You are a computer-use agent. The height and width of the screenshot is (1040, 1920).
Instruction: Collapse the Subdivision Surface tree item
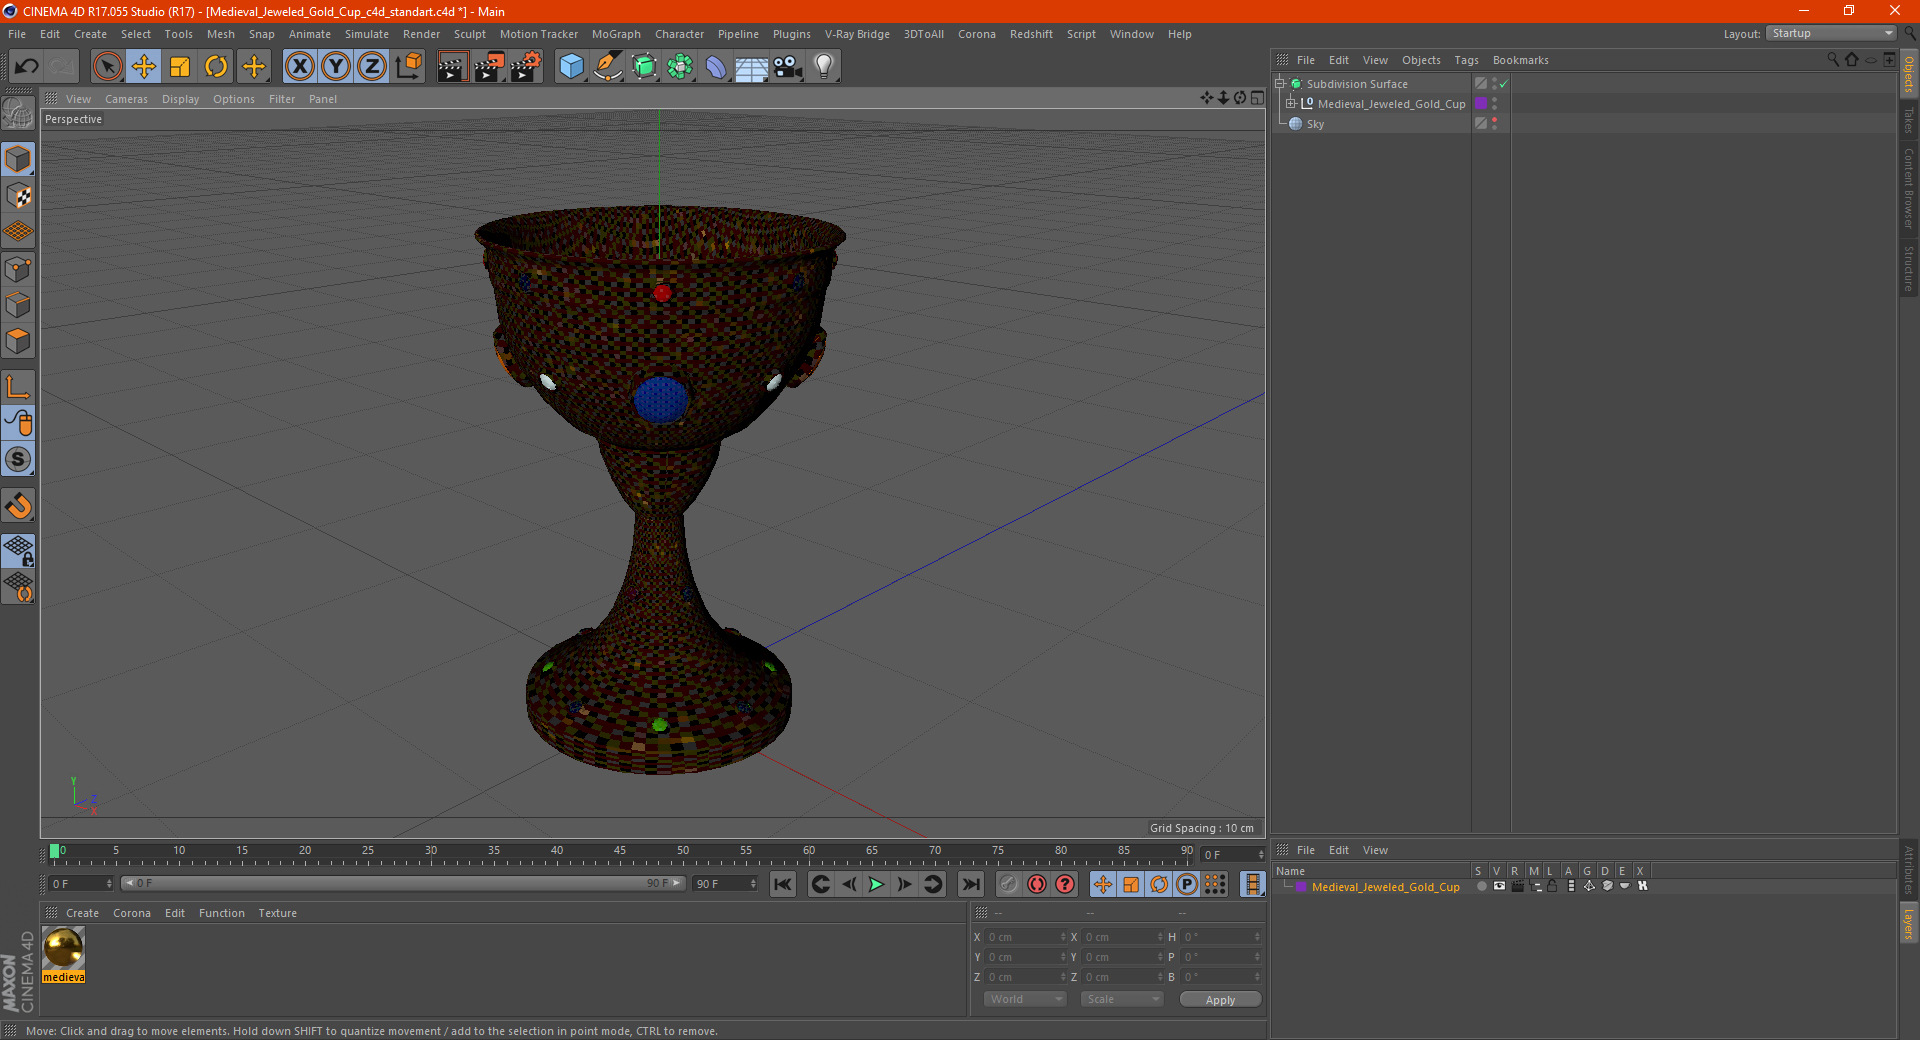tap(1280, 84)
